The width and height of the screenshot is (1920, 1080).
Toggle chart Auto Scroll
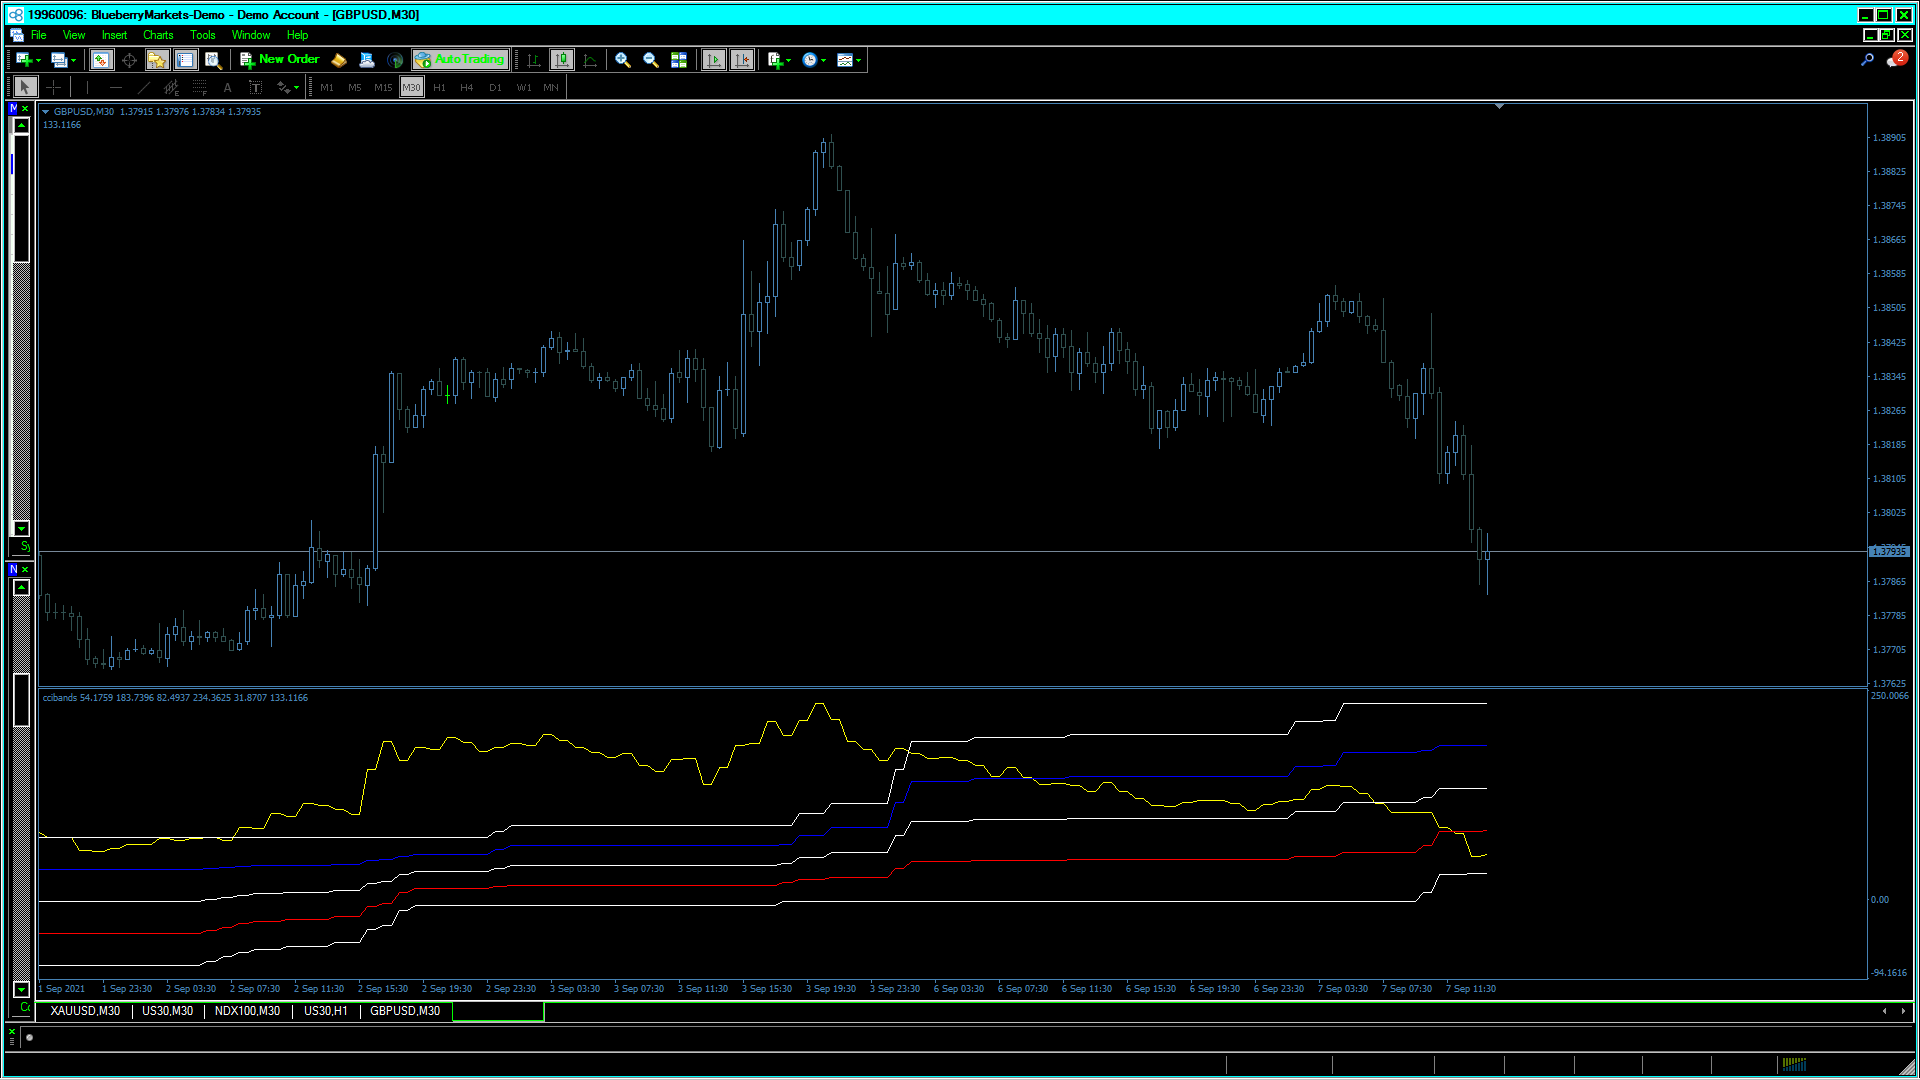point(713,60)
